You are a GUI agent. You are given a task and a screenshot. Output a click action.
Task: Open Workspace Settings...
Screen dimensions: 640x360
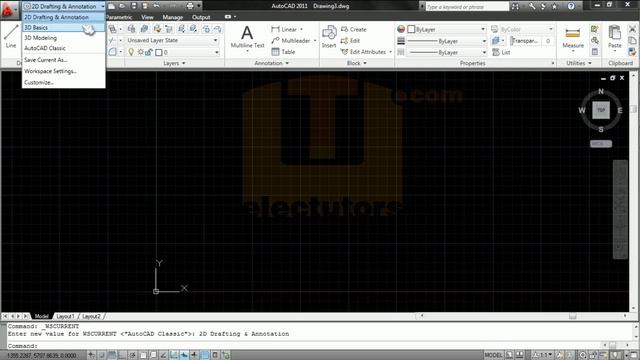coord(64,71)
